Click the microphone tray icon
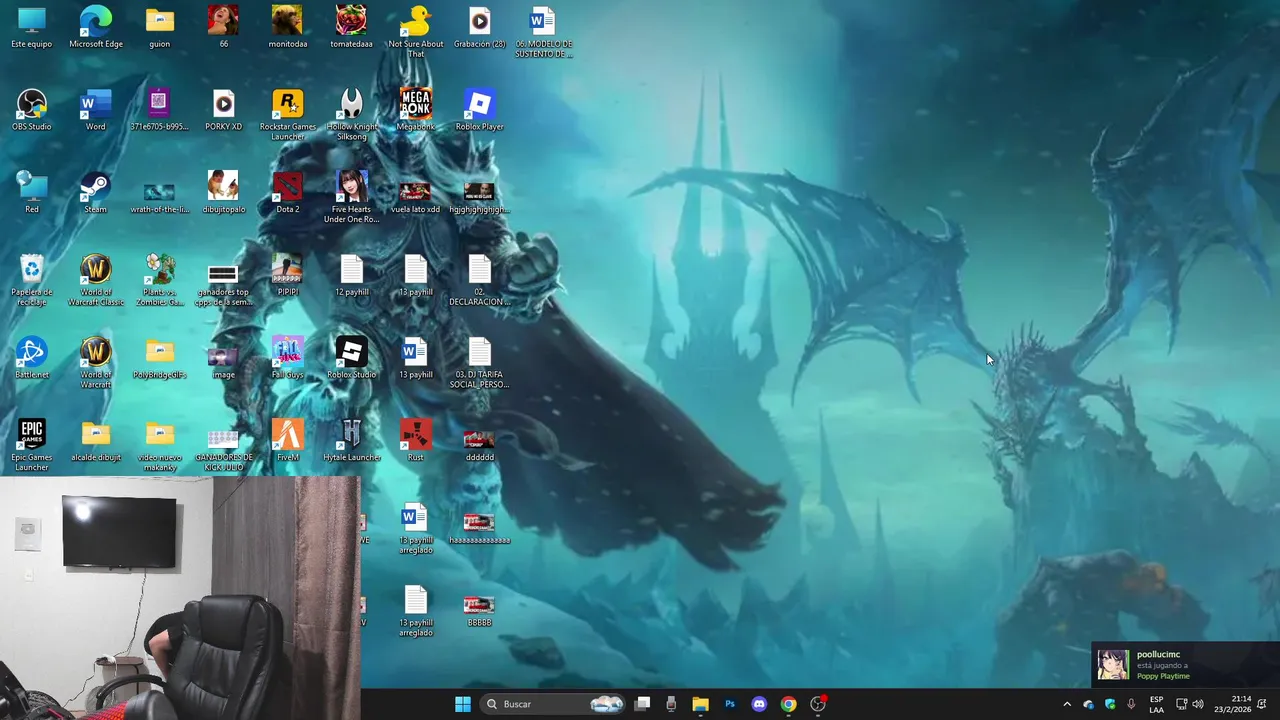1280x720 pixels. click(1131, 704)
